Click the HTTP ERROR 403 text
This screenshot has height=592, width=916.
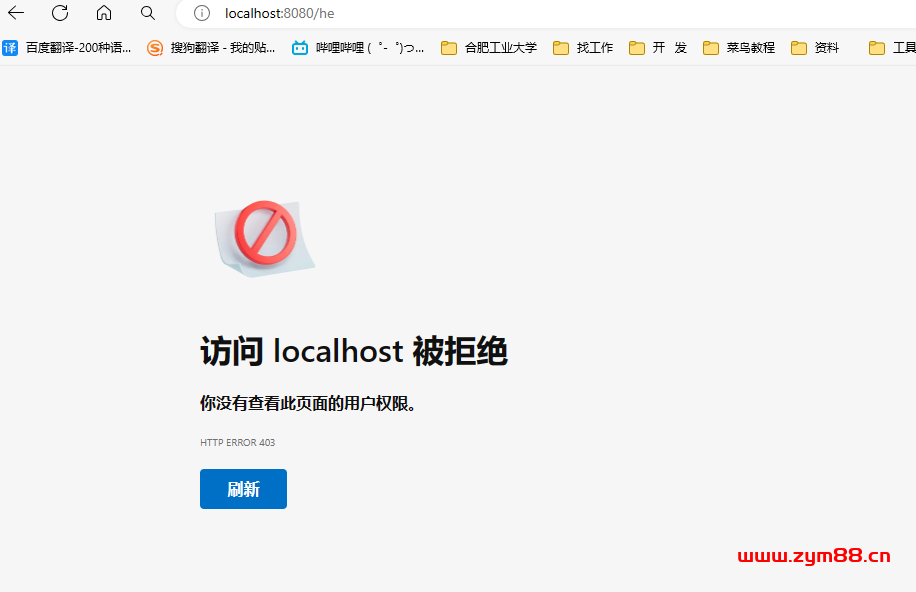pos(237,442)
